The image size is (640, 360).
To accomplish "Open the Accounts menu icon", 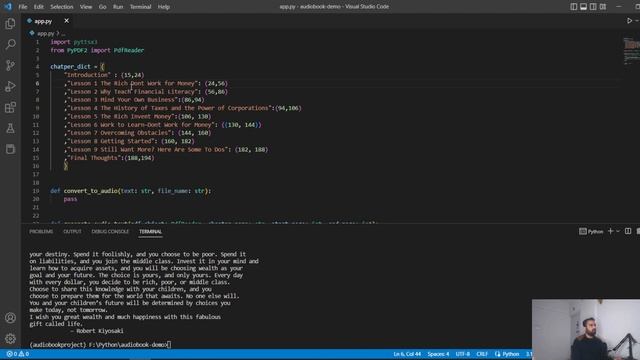I will coord(10,318).
